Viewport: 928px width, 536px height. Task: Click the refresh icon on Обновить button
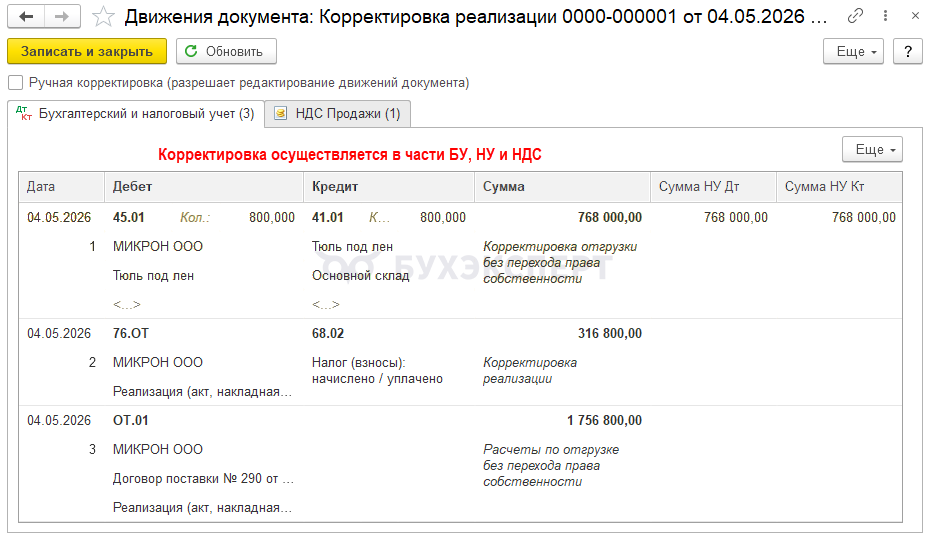[x=191, y=52]
